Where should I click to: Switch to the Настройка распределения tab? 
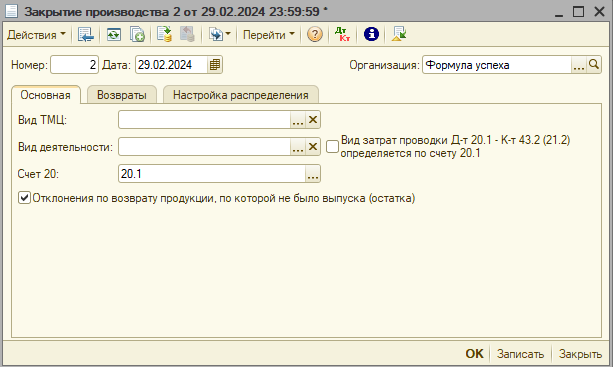241,95
